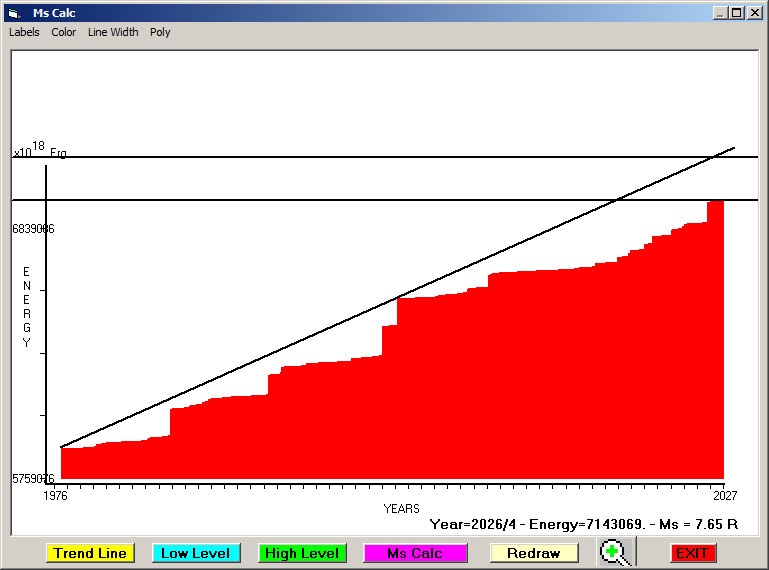Expand the Line Width menu
This screenshot has height=570, width=769.
point(113,32)
